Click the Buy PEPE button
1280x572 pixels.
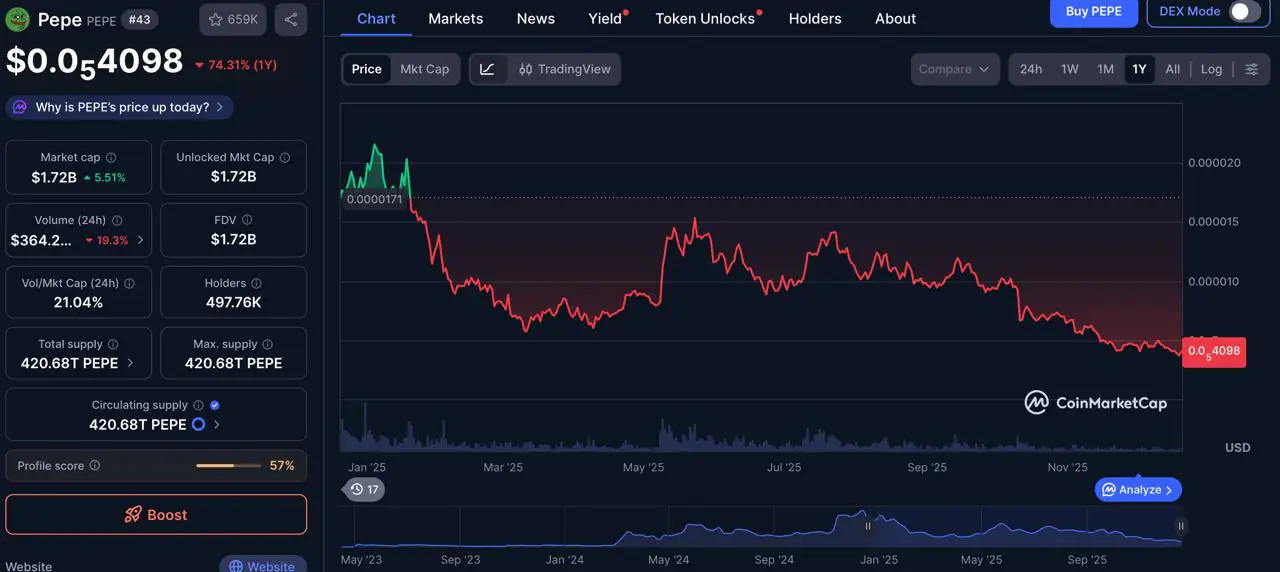(1093, 12)
